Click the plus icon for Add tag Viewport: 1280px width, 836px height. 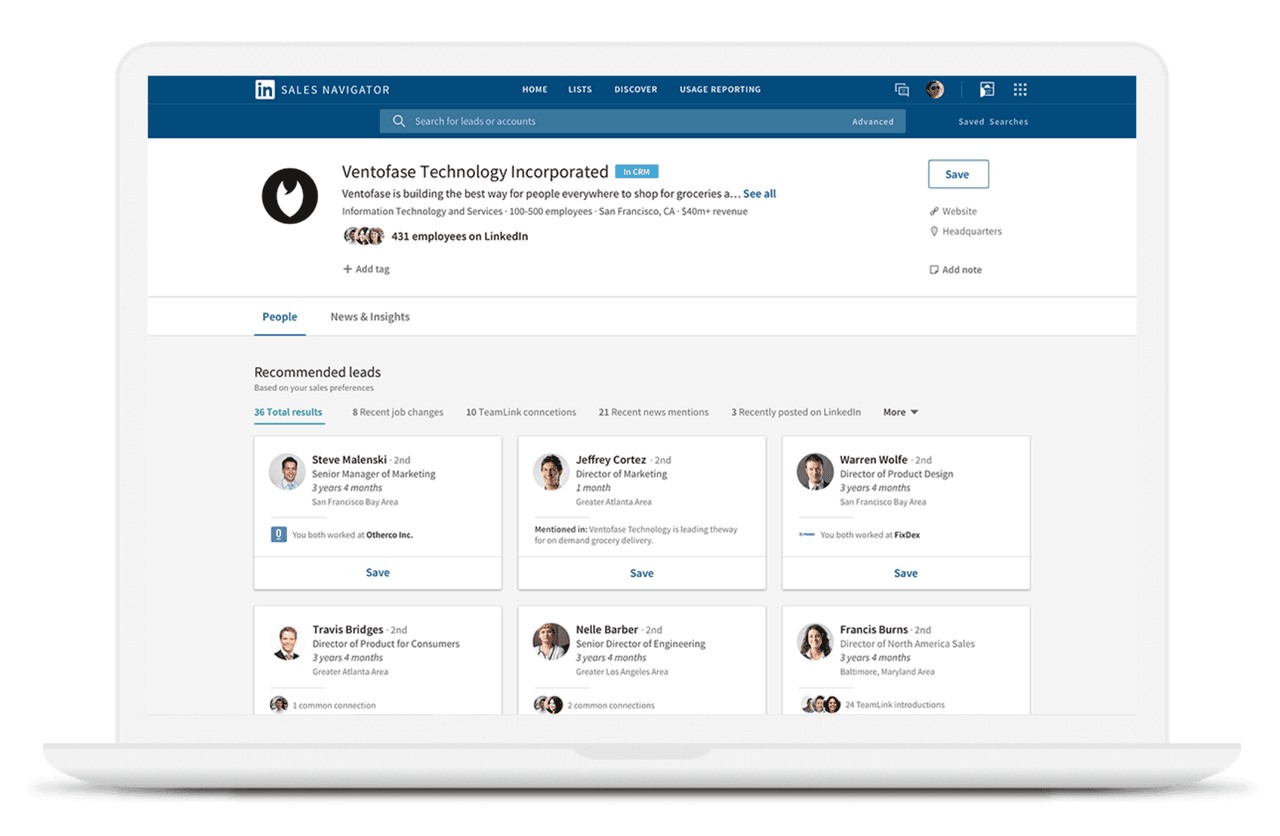tap(347, 269)
